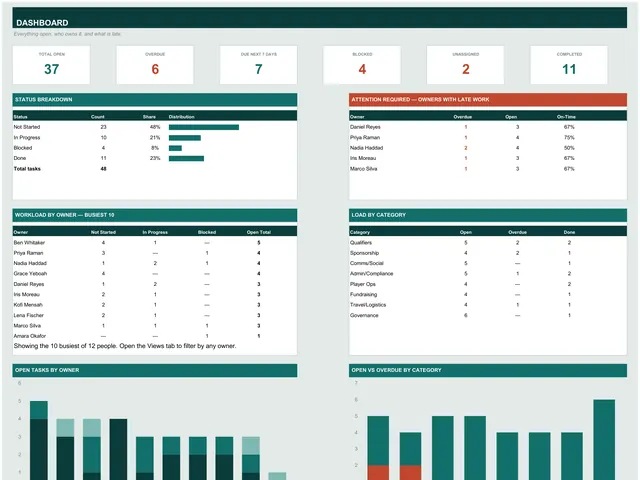Click the STATUS BREAKDOWN section header
The image size is (640, 480).
click(155, 100)
